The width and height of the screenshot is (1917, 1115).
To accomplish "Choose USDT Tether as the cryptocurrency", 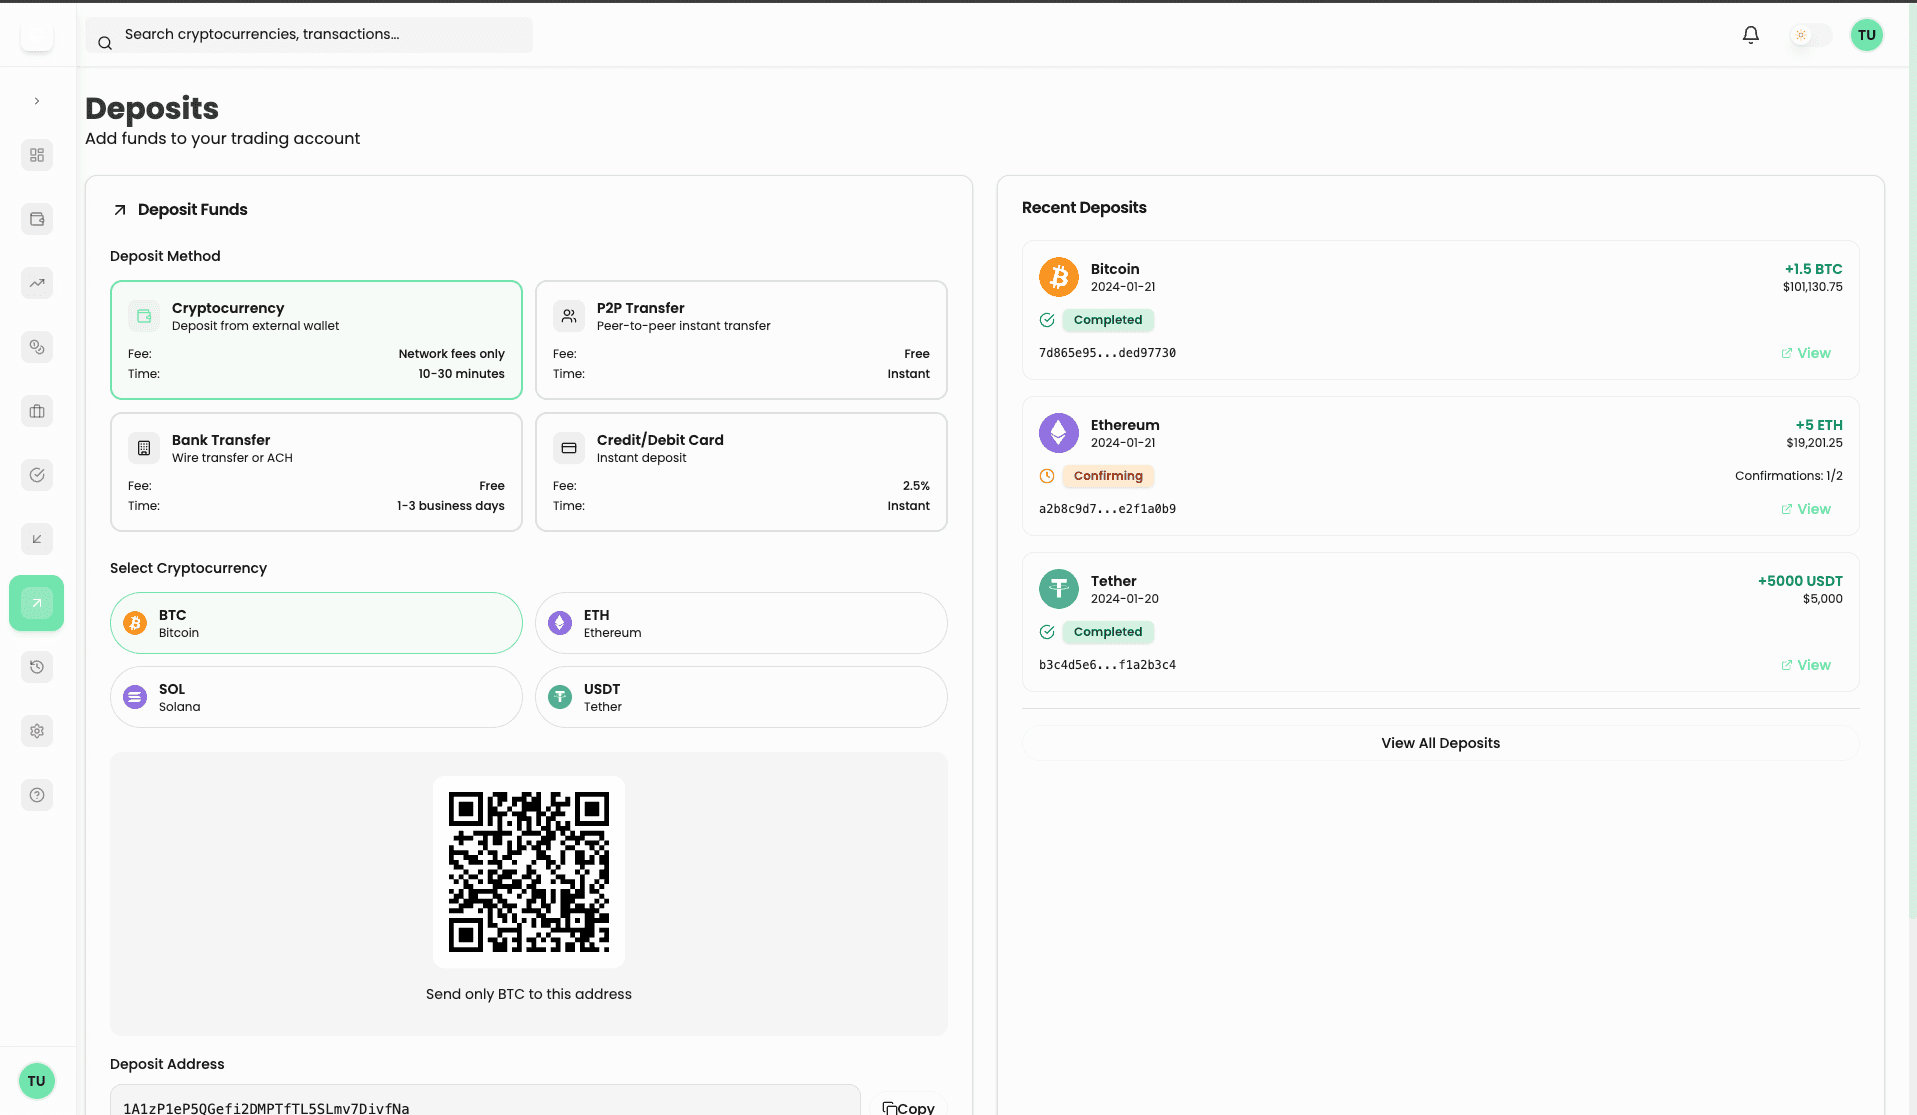I will click(740, 696).
